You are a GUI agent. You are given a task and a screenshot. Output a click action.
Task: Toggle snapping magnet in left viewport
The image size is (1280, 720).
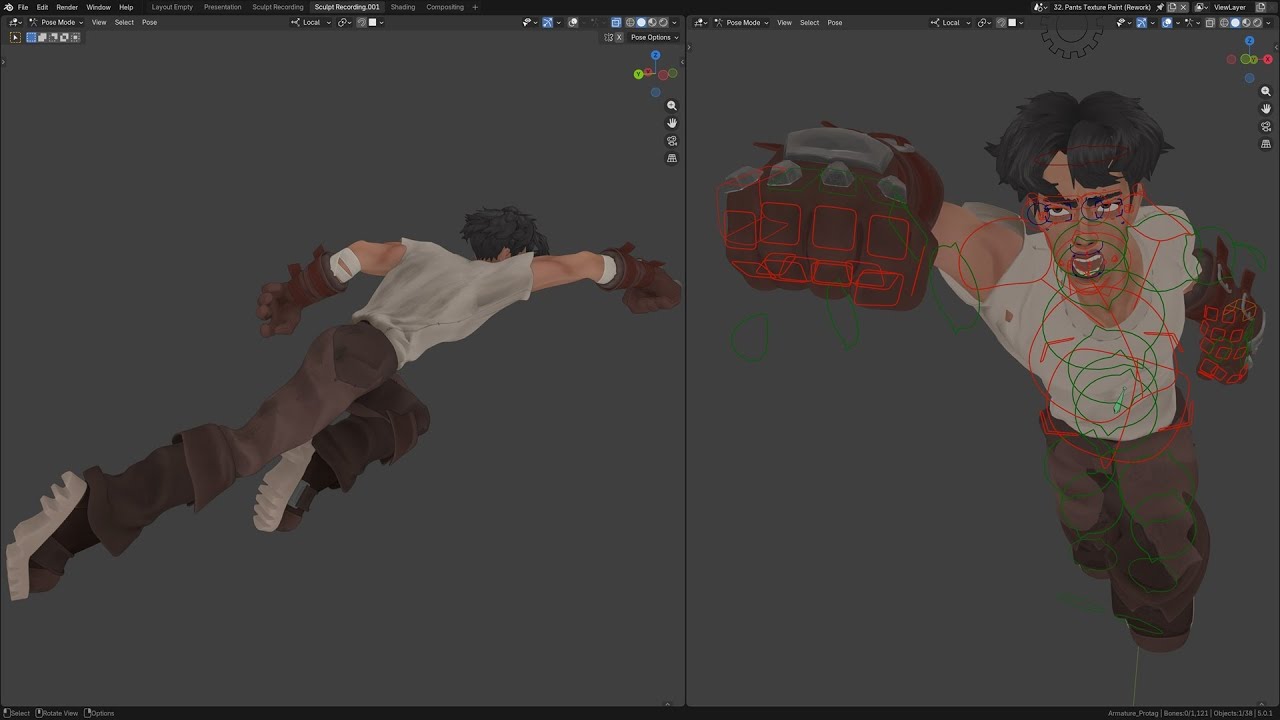[x=361, y=22]
